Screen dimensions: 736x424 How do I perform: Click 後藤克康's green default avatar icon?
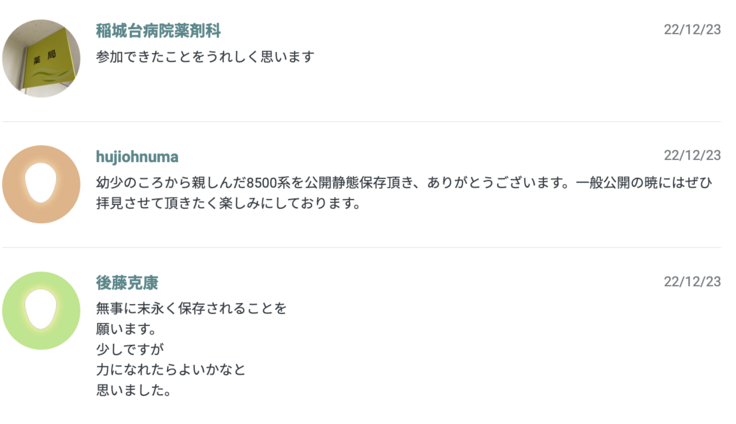[41, 310]
